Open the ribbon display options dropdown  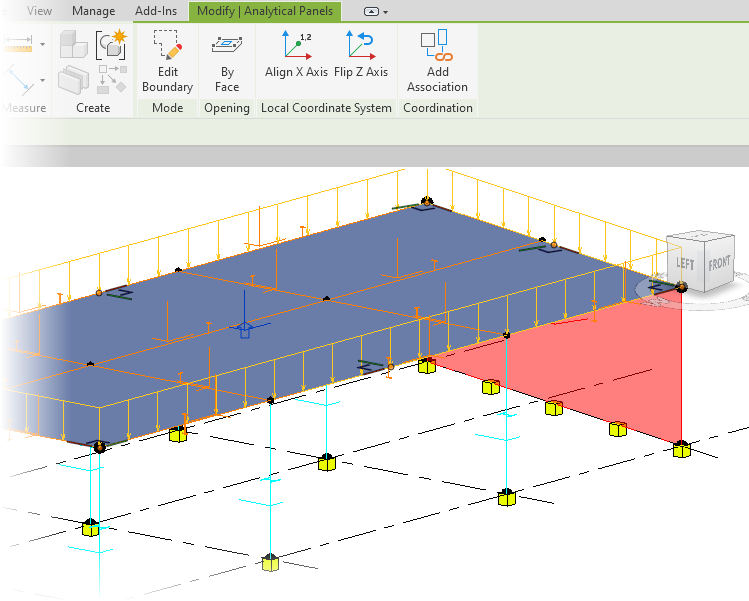coord(376,11)
